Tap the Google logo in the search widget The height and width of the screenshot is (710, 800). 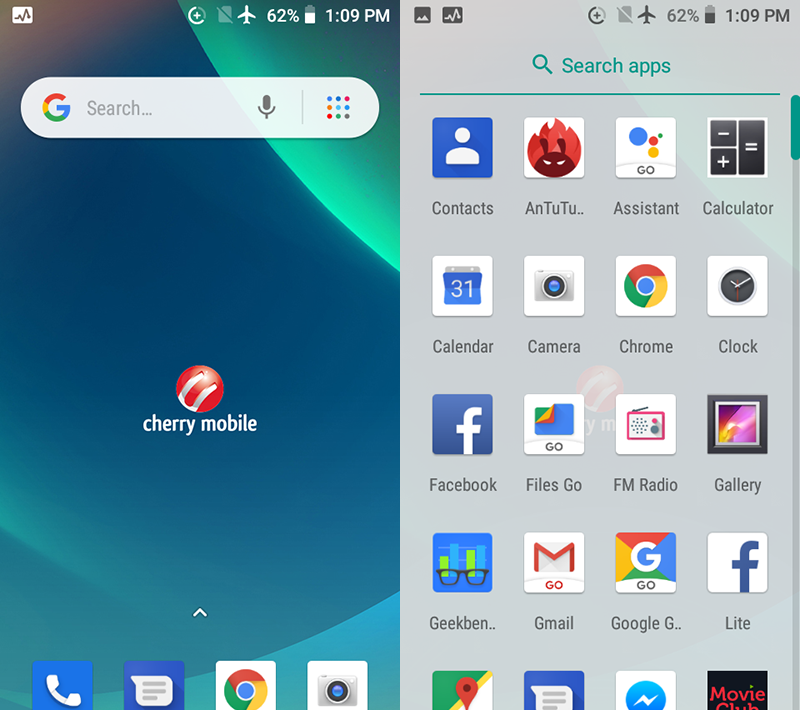pyautogui.click(x=56, y=107)
